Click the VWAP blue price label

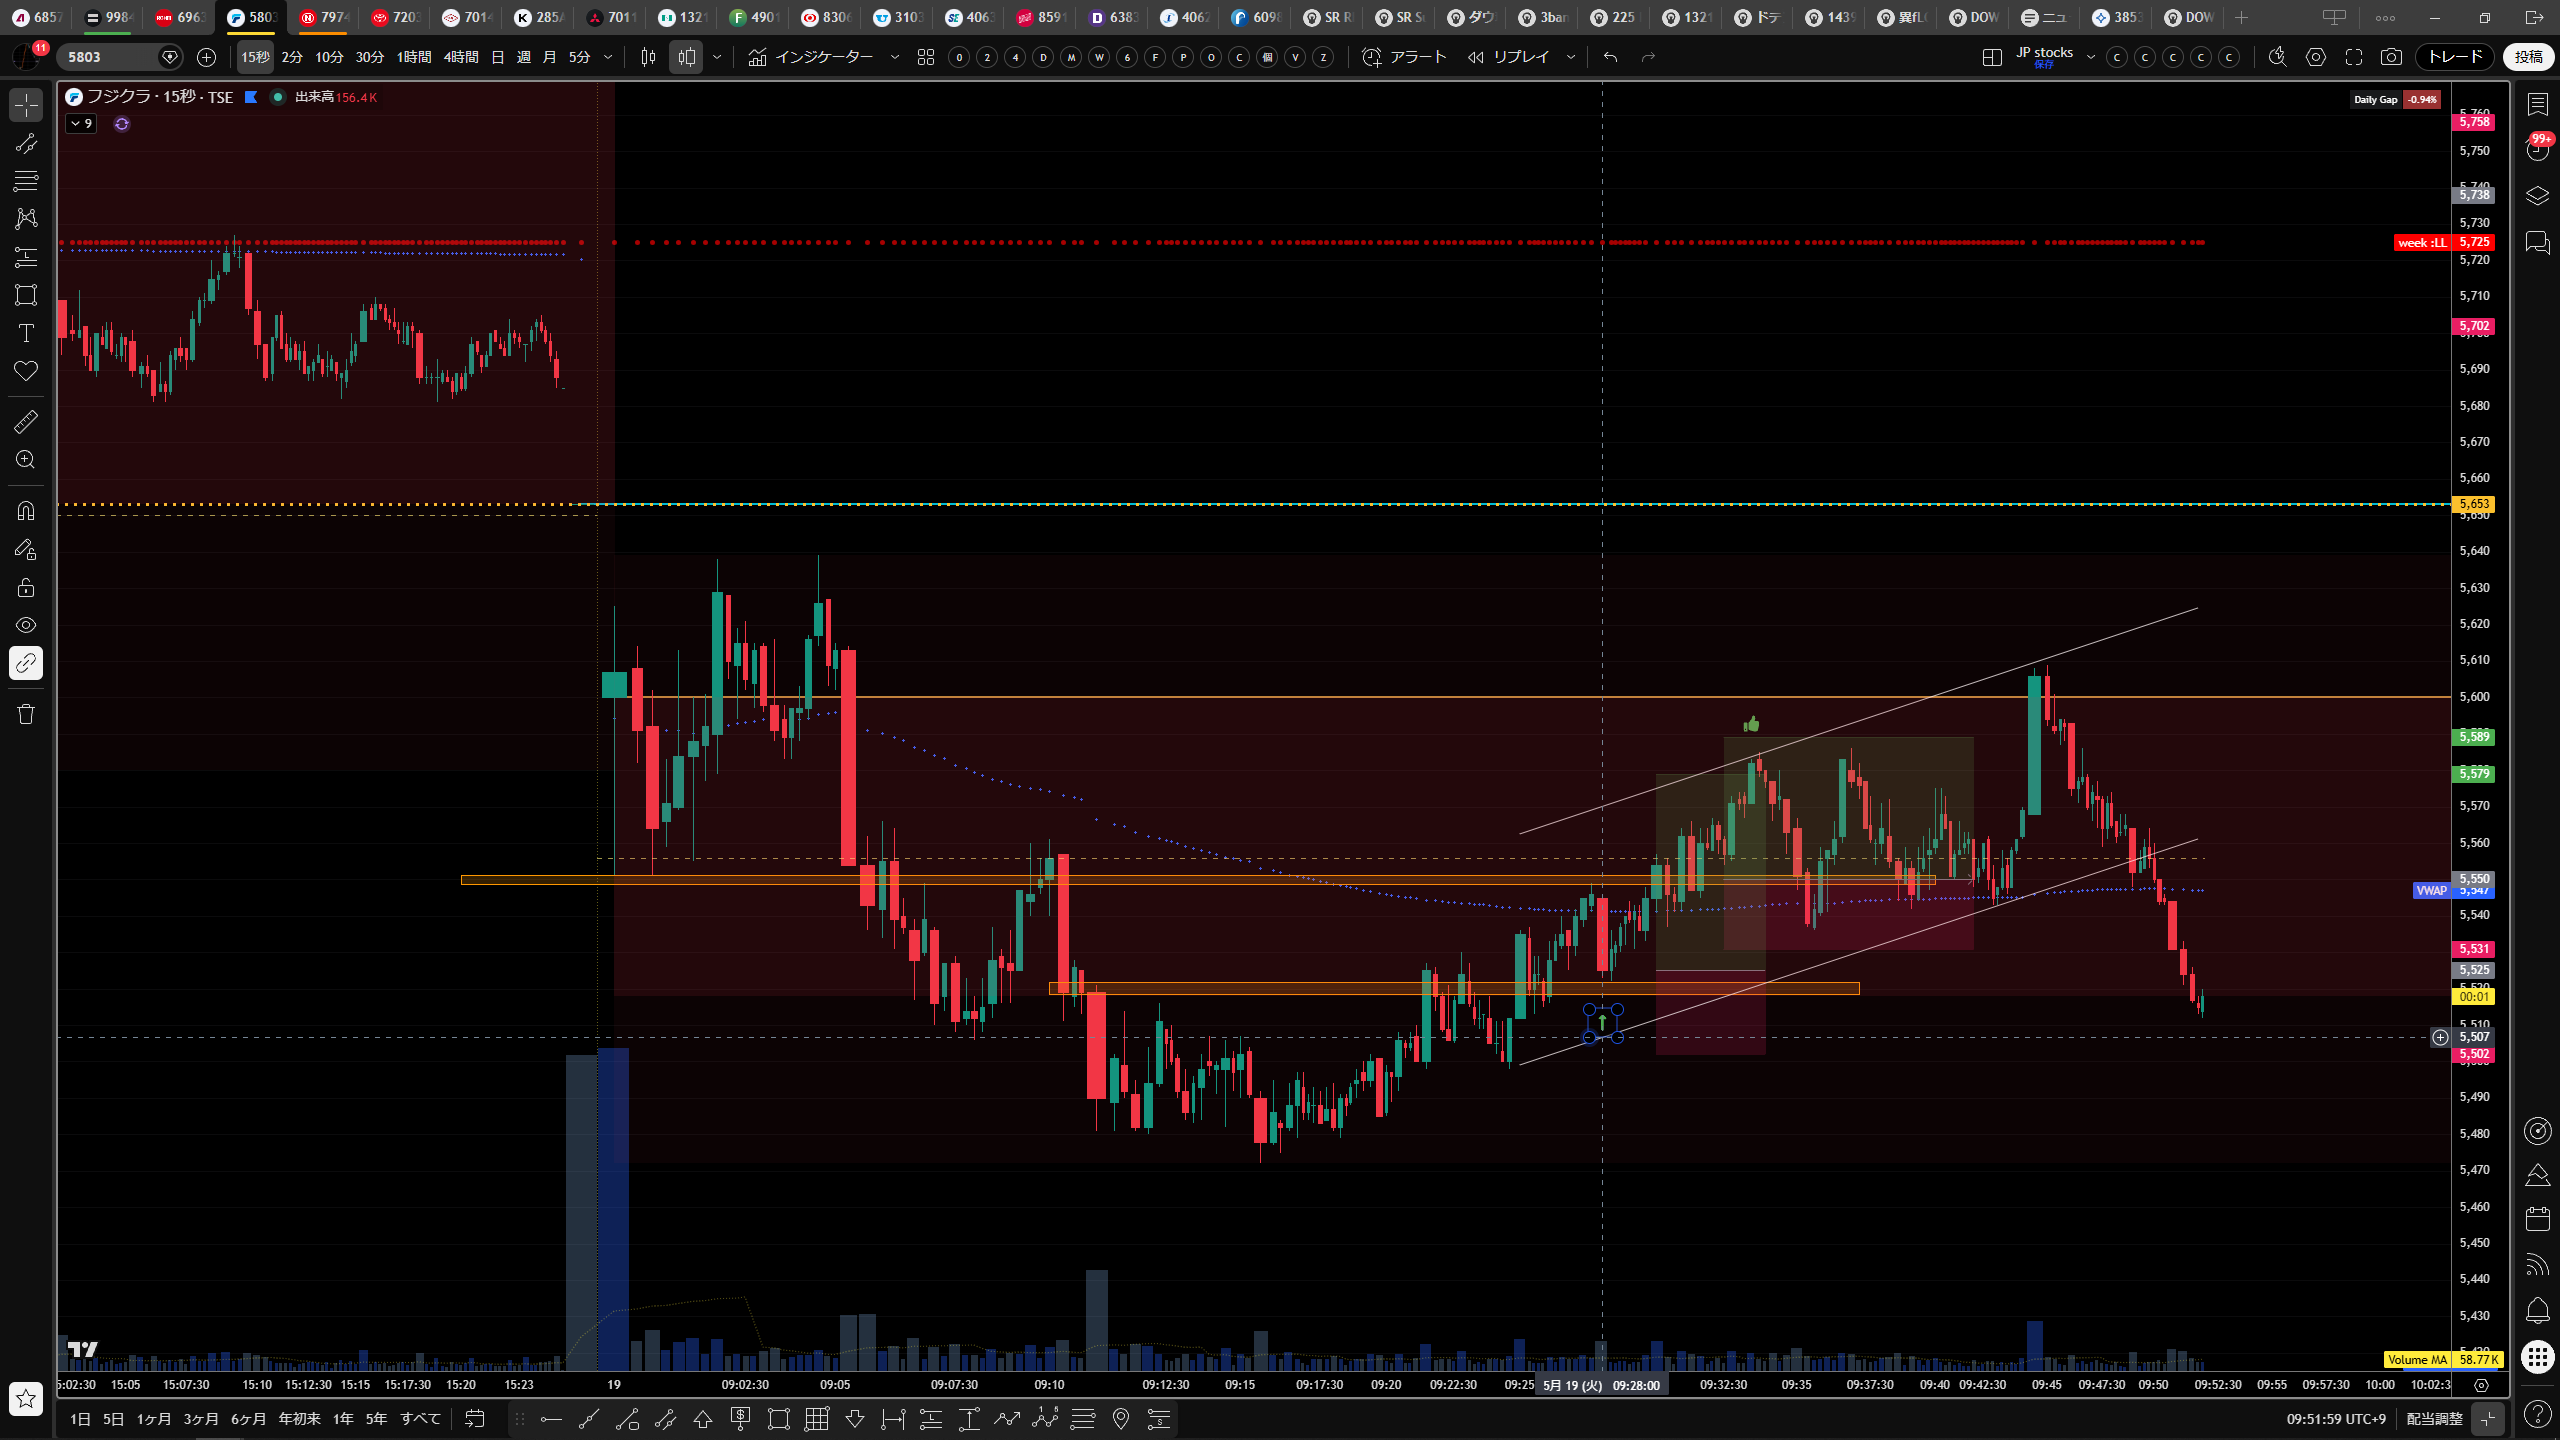(x=2431, y=890)
